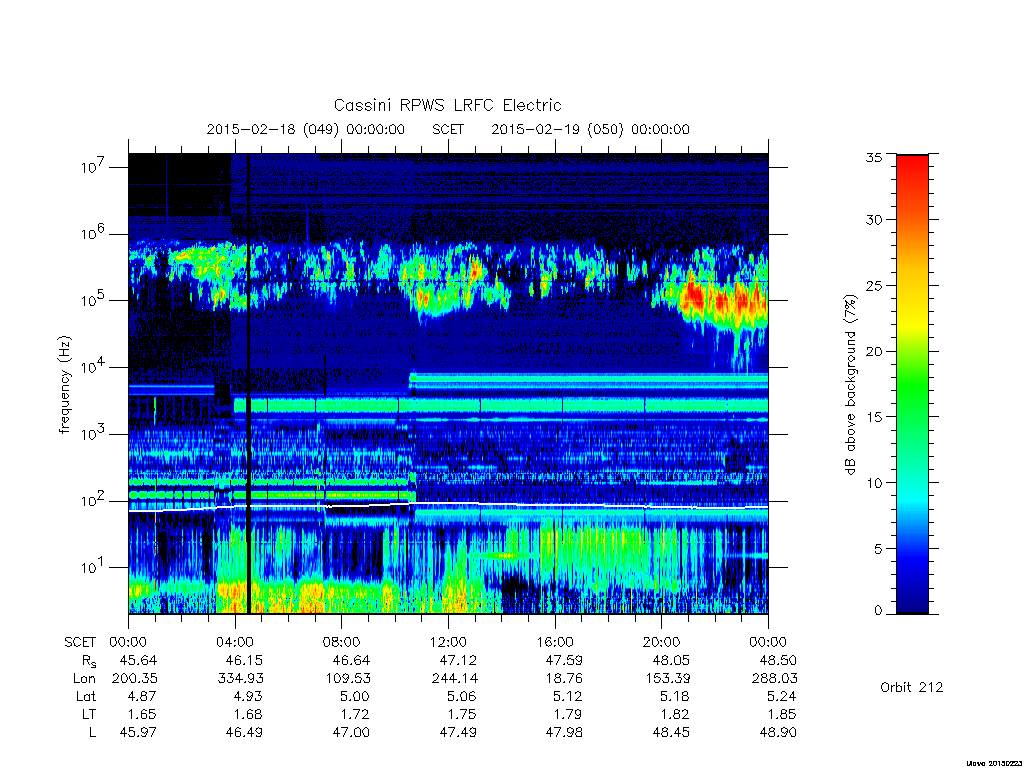Click the 'dB above background (7%)' label

pyautogui.click(x=850, y=385)
